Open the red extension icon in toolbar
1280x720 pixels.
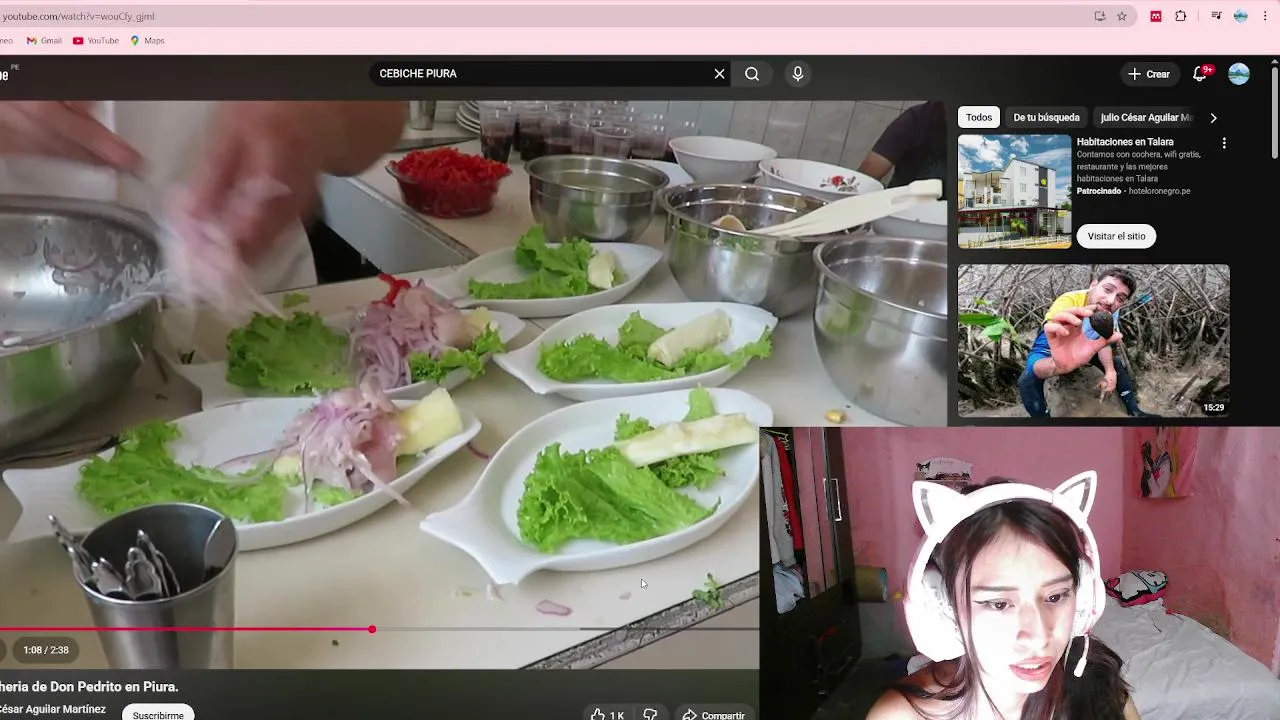pyautogui.click(x=1156, y=16)
